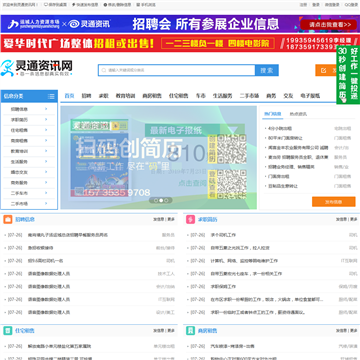This screenshot has height=360, width=360.
Task: Click the blue 搜索 button
Action: 267,70
